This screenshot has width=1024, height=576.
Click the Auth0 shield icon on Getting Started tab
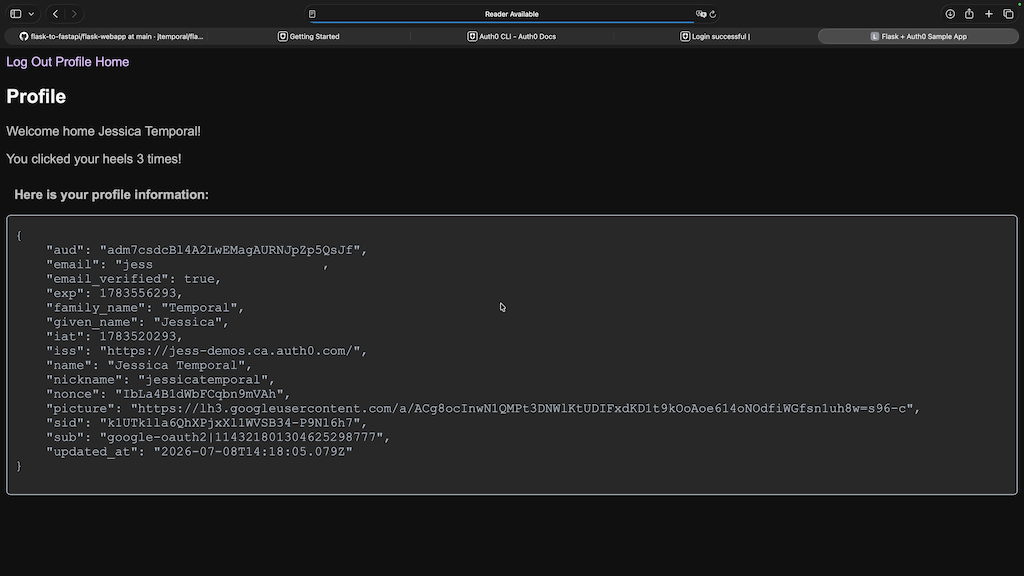point(283,37)
